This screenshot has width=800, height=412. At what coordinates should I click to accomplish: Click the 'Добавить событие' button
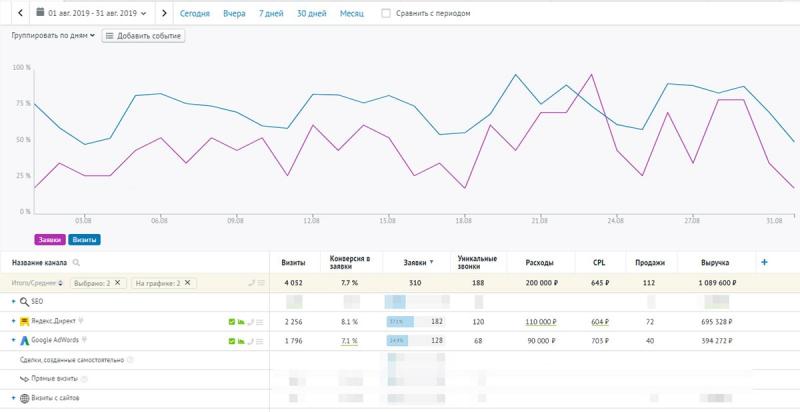pos(143,36)
